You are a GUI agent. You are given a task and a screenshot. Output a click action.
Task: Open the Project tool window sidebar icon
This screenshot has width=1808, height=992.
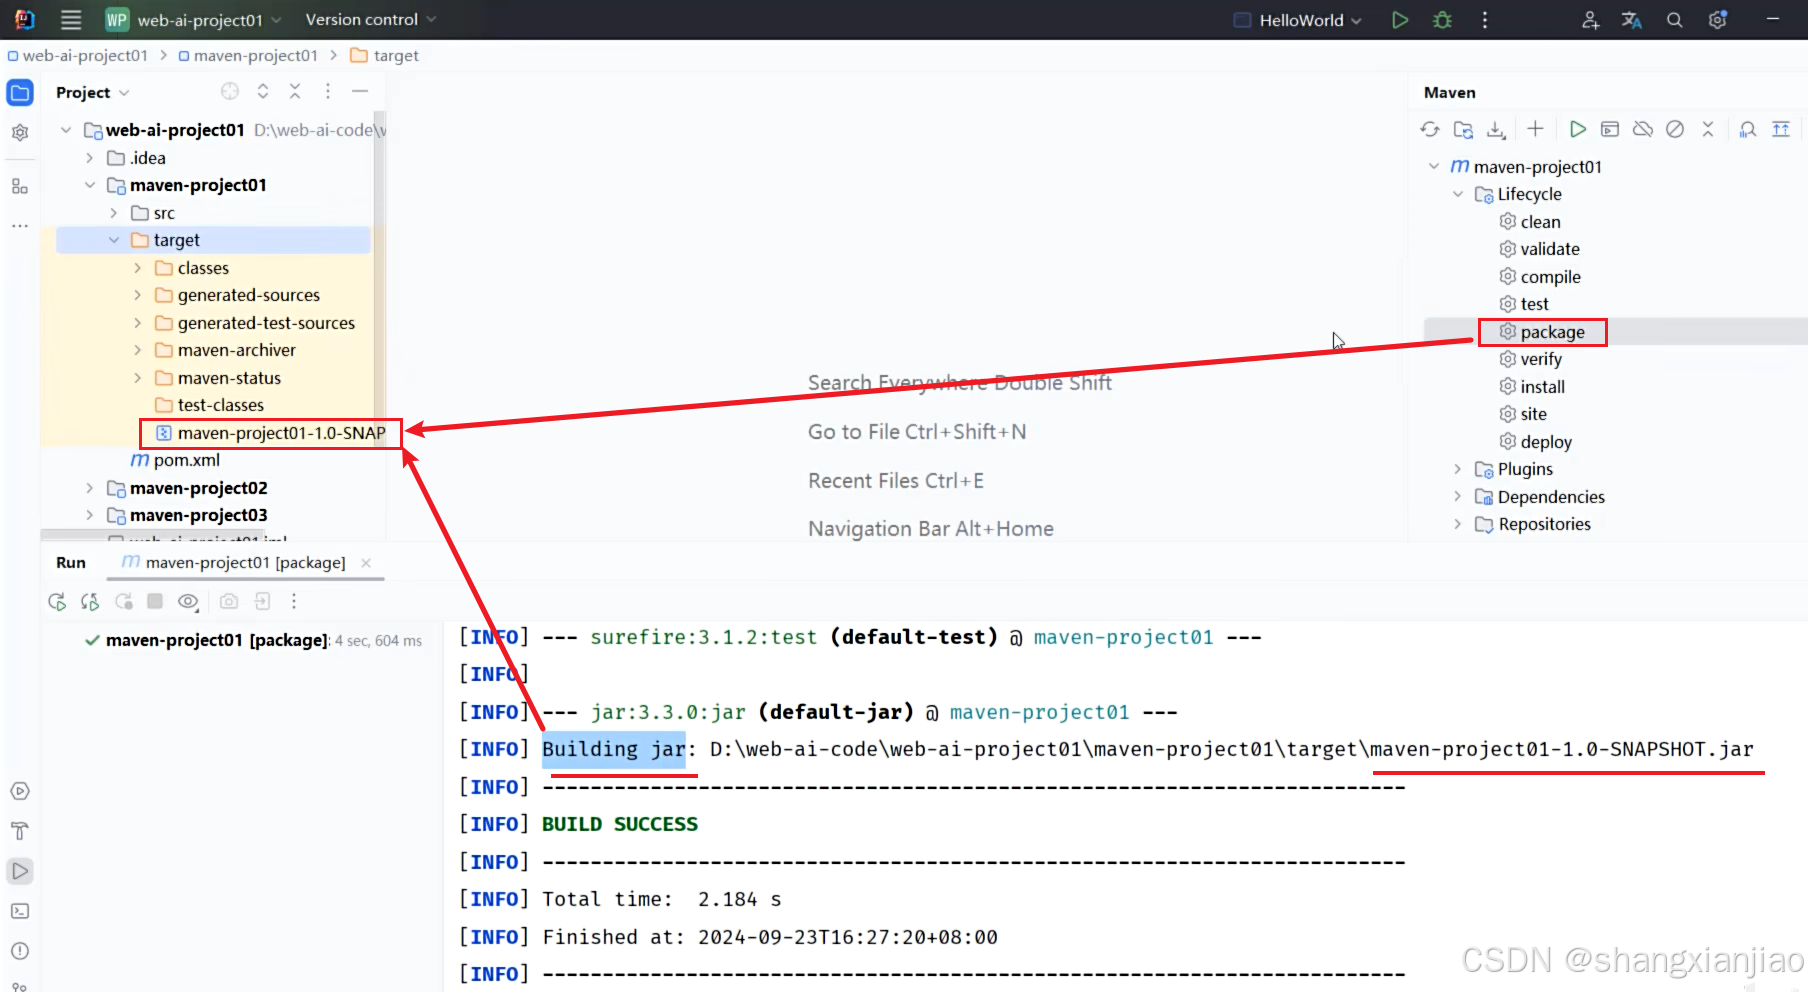tap(20, 93)
